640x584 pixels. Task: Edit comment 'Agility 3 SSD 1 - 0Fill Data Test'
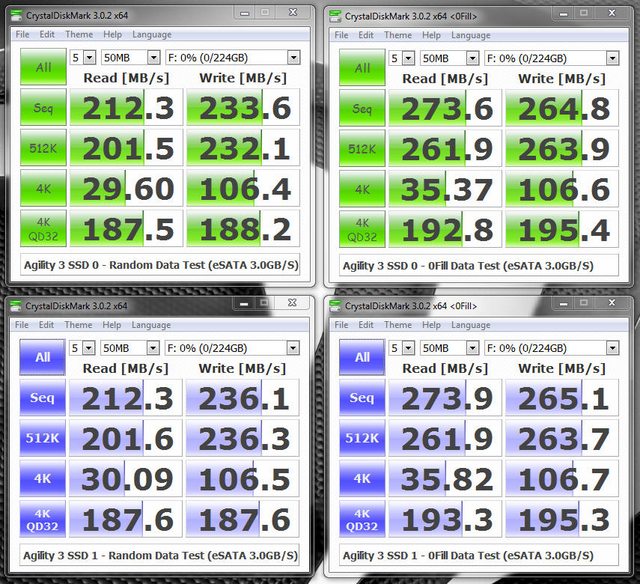479,555
